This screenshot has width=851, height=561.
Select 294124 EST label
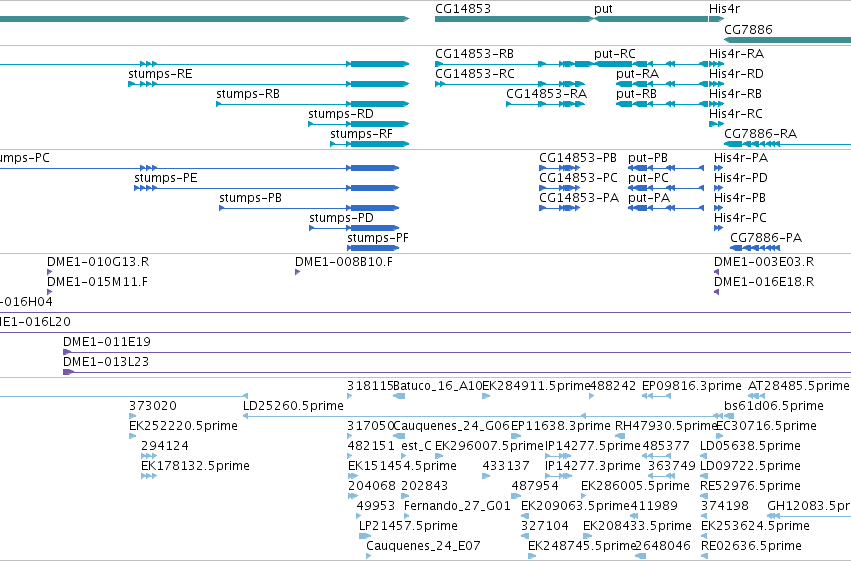click(164, 446)
